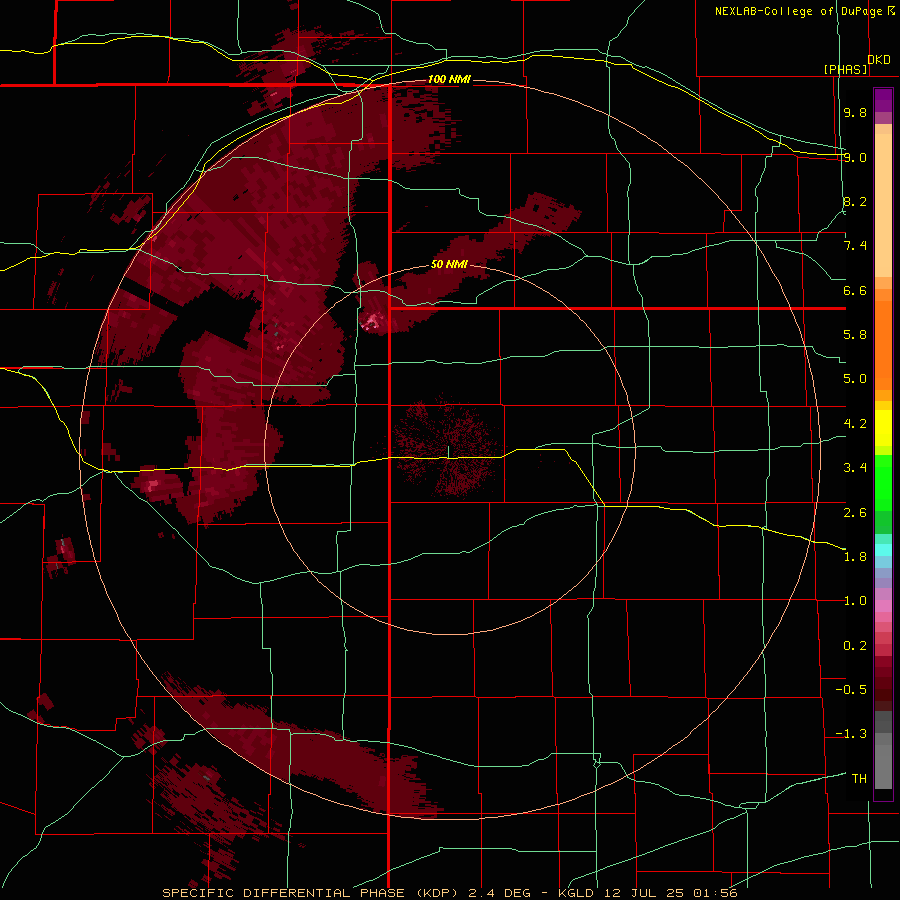Viewport: 900px width, 900px height.
Task: Click the -1.3 value on the color scale
Action: [x=851, y=734]
